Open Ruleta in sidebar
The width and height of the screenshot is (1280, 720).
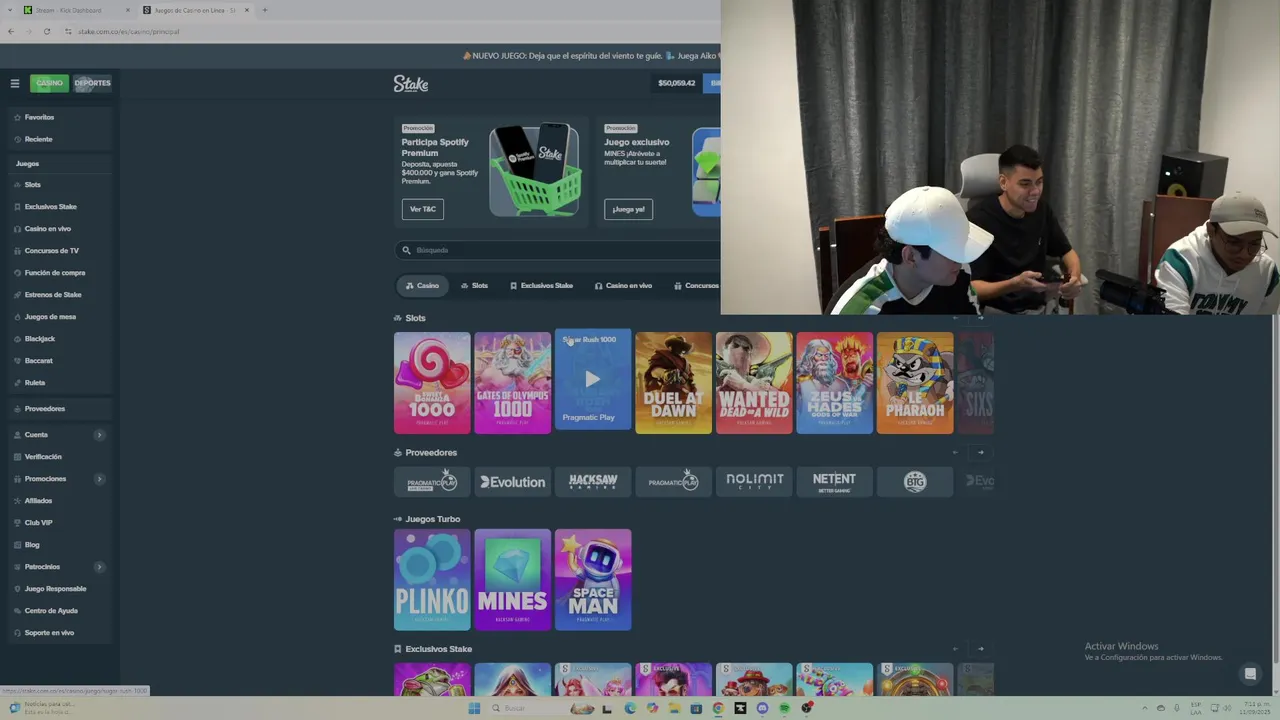pos(35,383)
